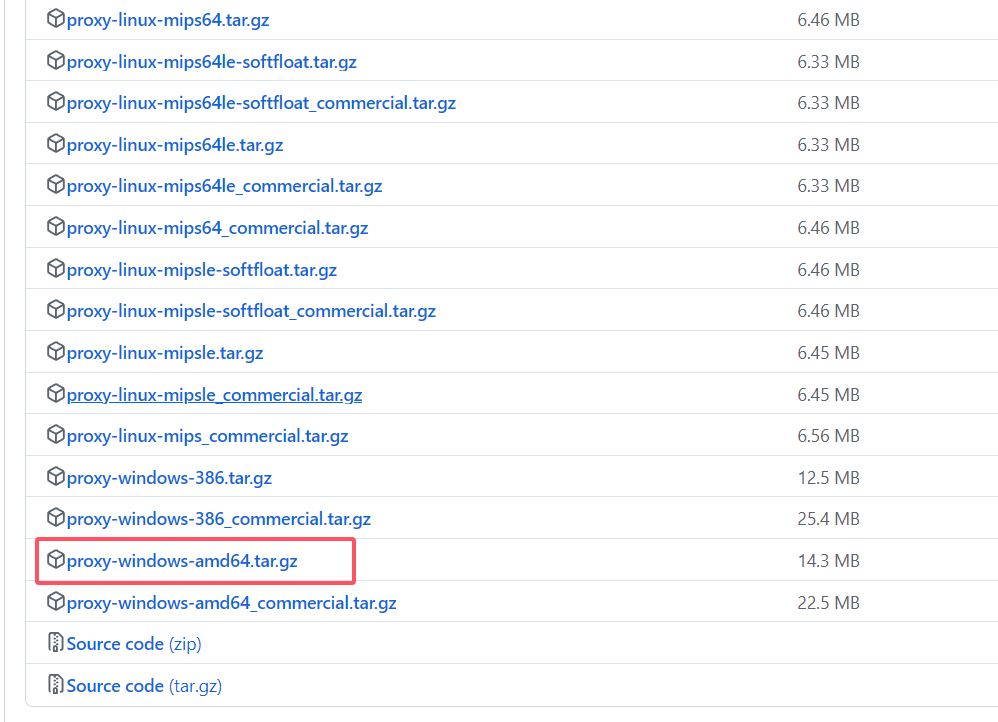Image resolution: width=998 pixels, height=722 pixels.
Task: Open proxy-linux-mips64le-softfloat_commercial.tar.gz link
Action: [x=262, y=103]
